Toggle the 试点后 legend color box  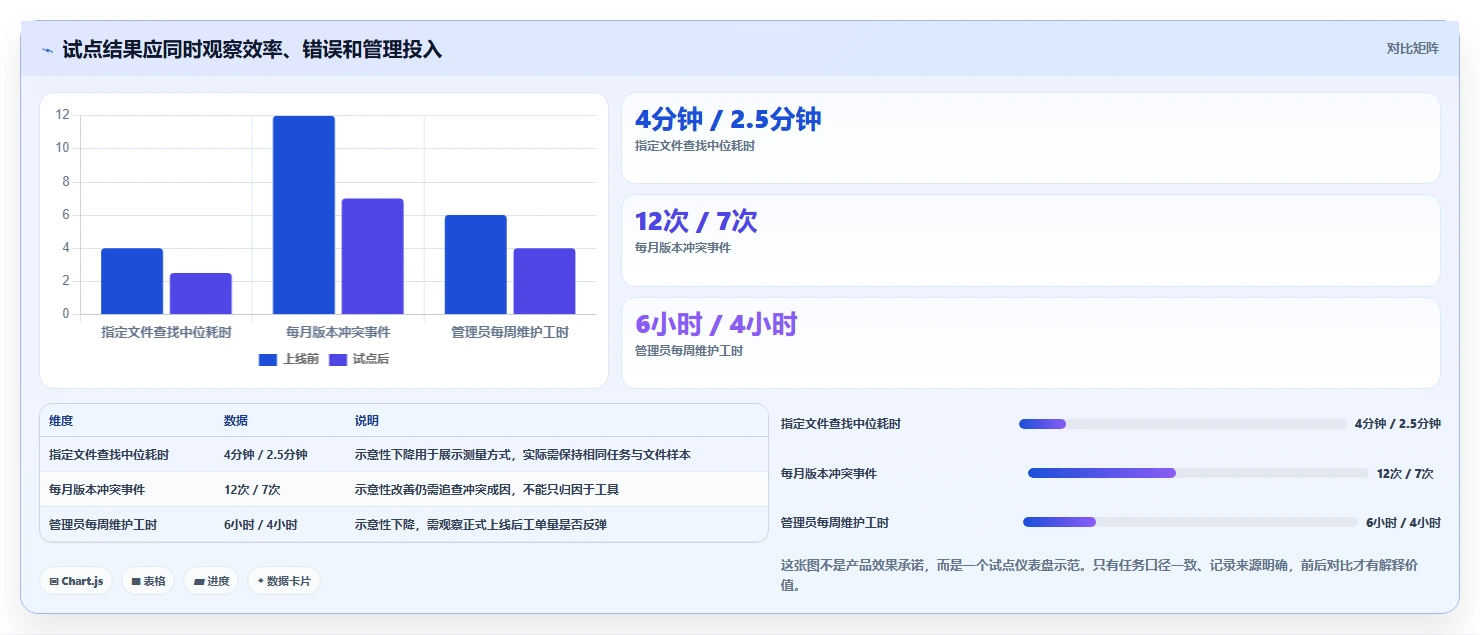(338, 360)
